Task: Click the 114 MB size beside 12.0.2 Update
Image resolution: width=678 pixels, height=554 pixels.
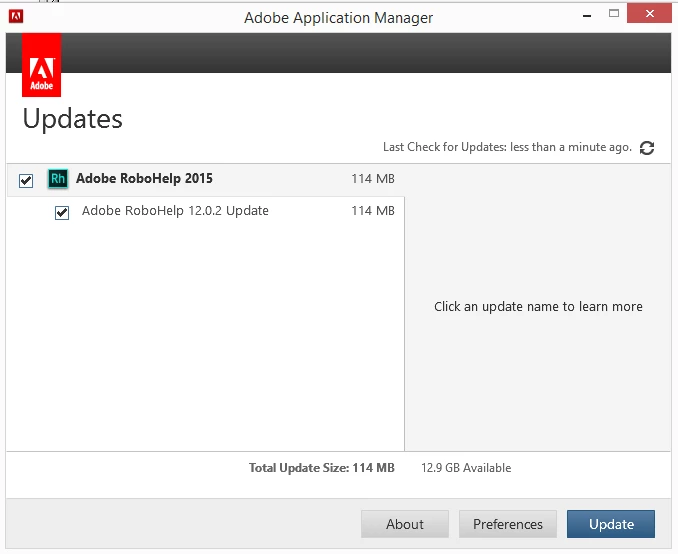Action: [373, 211]
